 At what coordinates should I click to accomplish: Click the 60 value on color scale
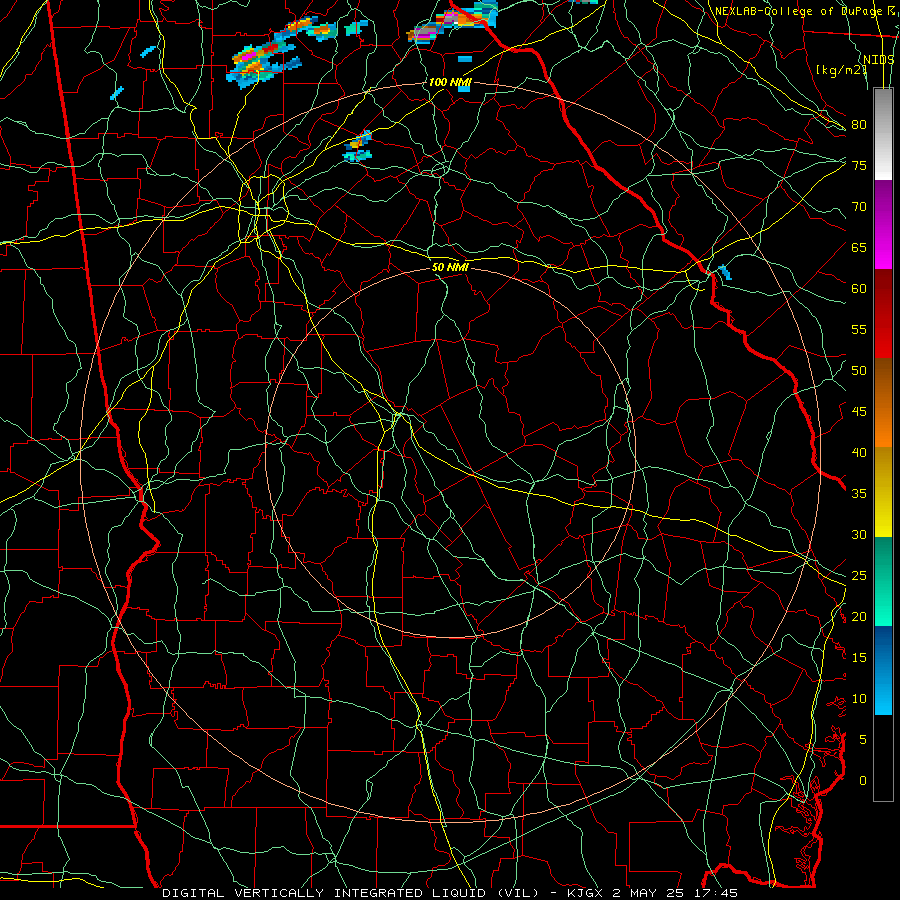pos(859,289)
